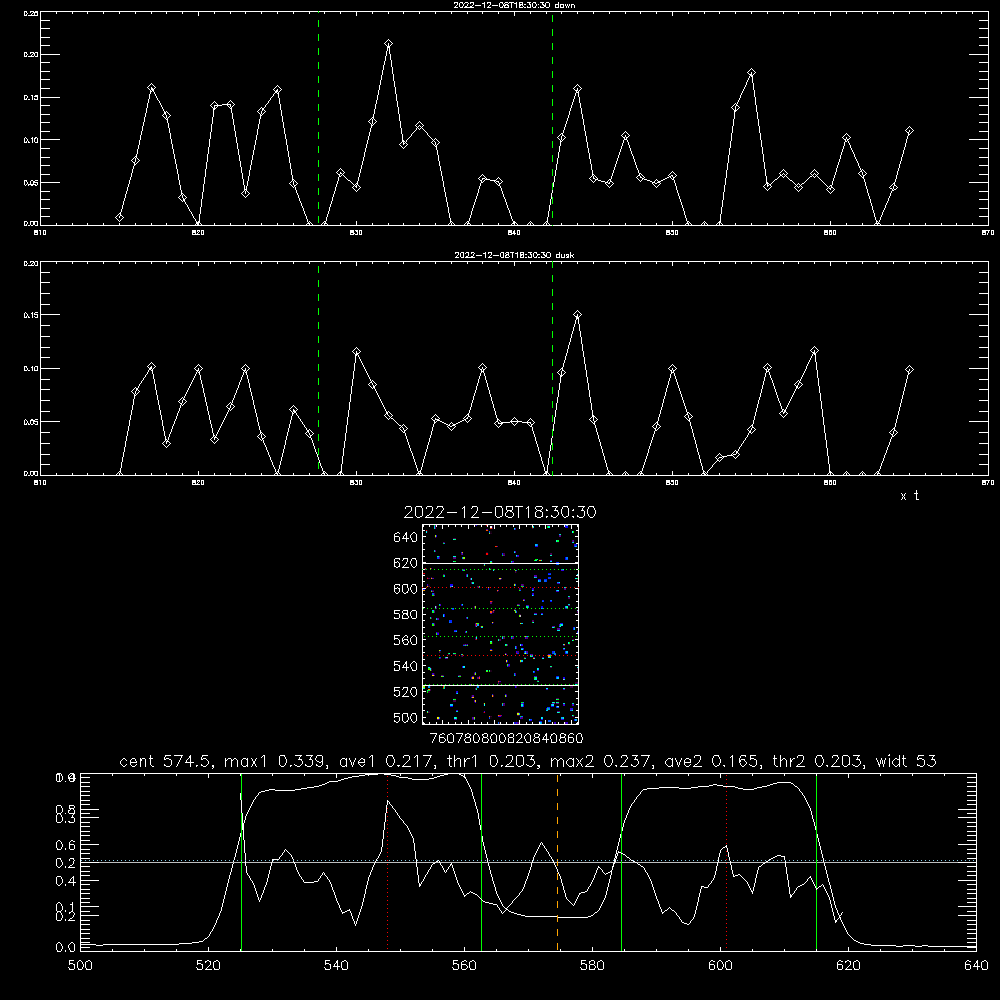Click the '540' x-axis label of the bottom plot
This screenshot has height=1000, width=1000.
[336, 966]
